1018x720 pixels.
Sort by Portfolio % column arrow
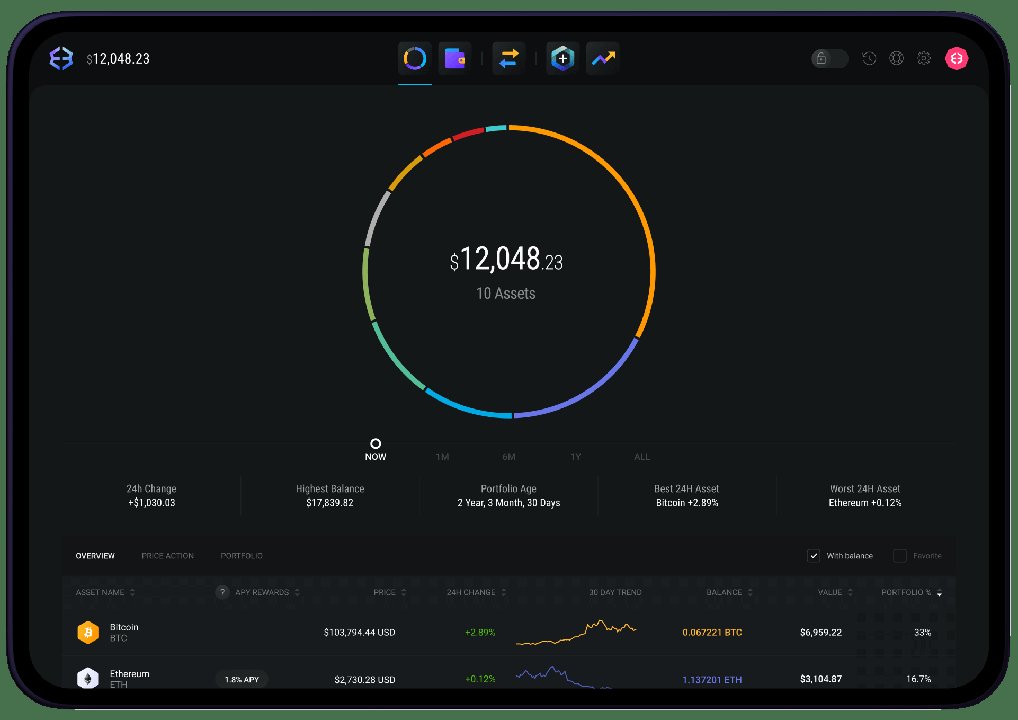[x=938, y=593]
